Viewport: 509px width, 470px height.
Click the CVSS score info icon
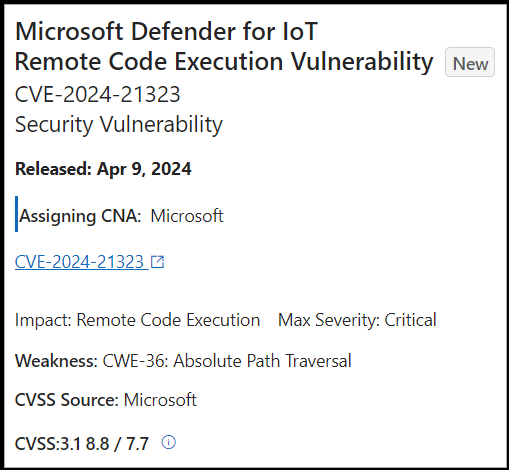(168, 442)
